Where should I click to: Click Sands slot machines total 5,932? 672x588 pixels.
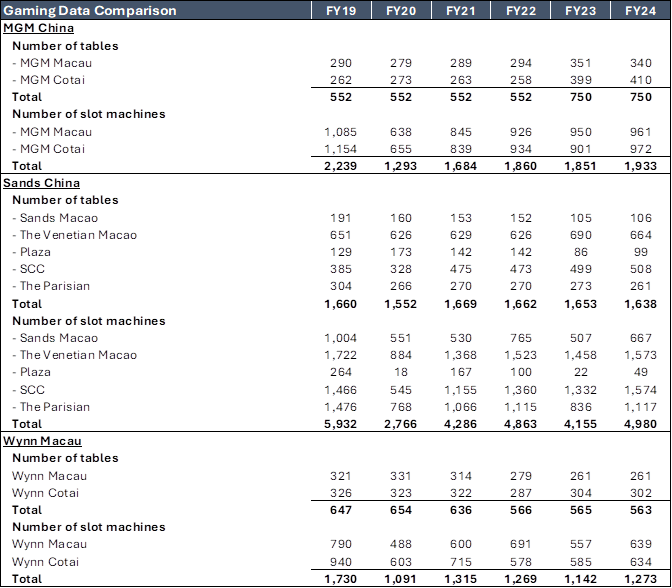tap(341, 424)
